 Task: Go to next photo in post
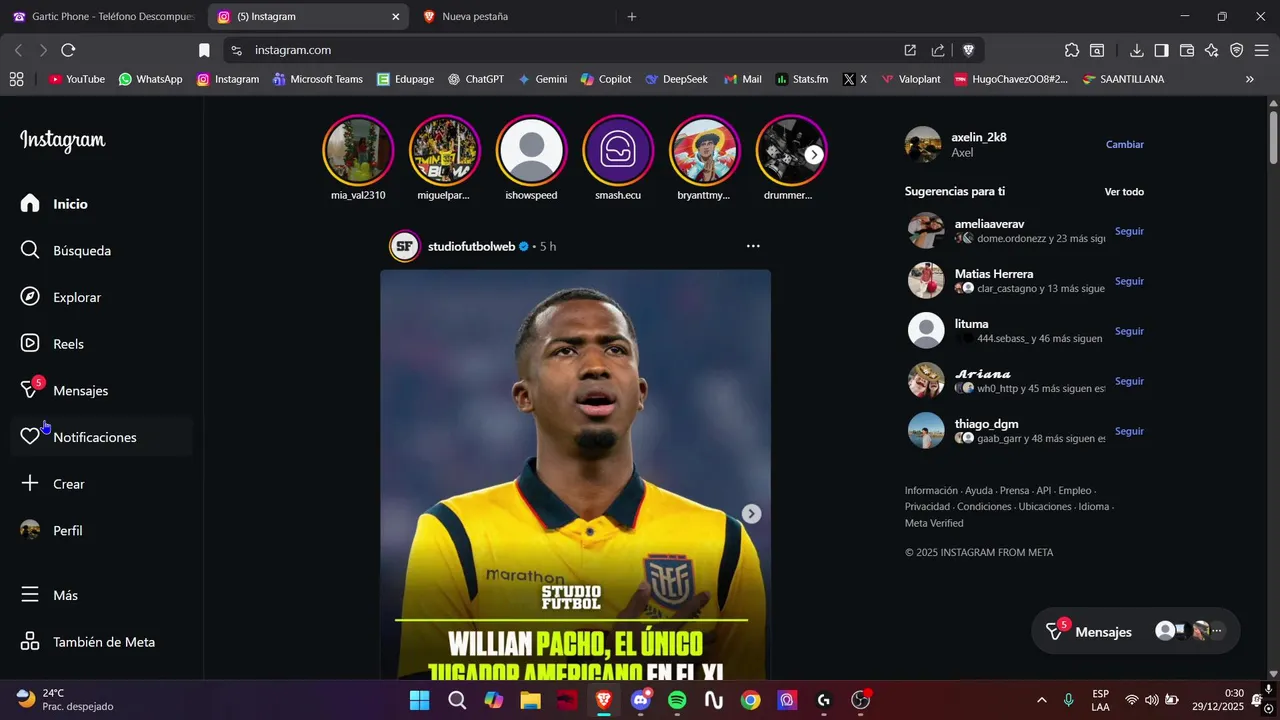click(x=751, y=514)
